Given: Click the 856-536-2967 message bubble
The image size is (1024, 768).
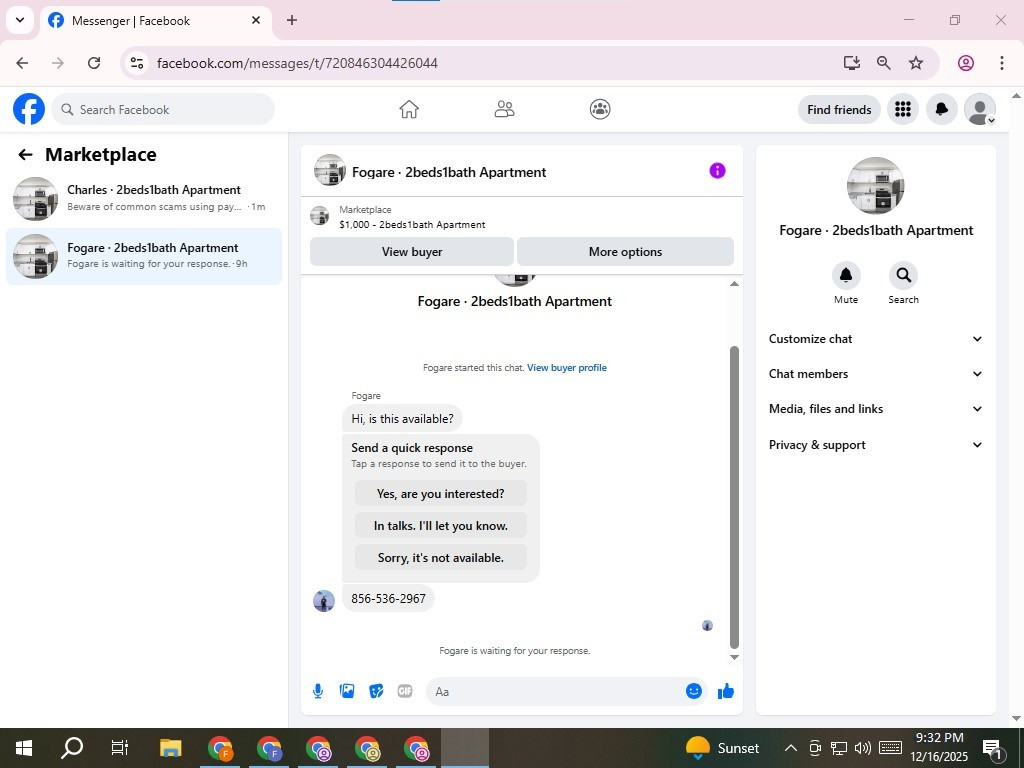Looking at the screenshot, I should point(388,598).
